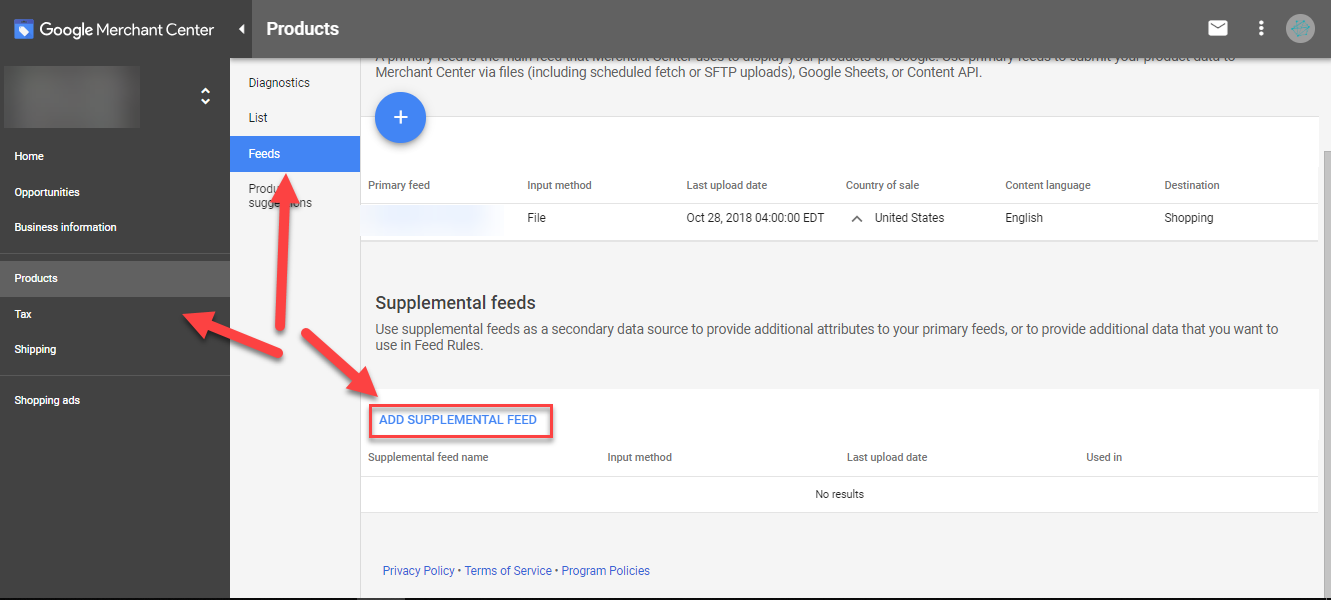Click the account avatar in header
This screenshot has height=600, width=1331.
tap(1300, 28)
